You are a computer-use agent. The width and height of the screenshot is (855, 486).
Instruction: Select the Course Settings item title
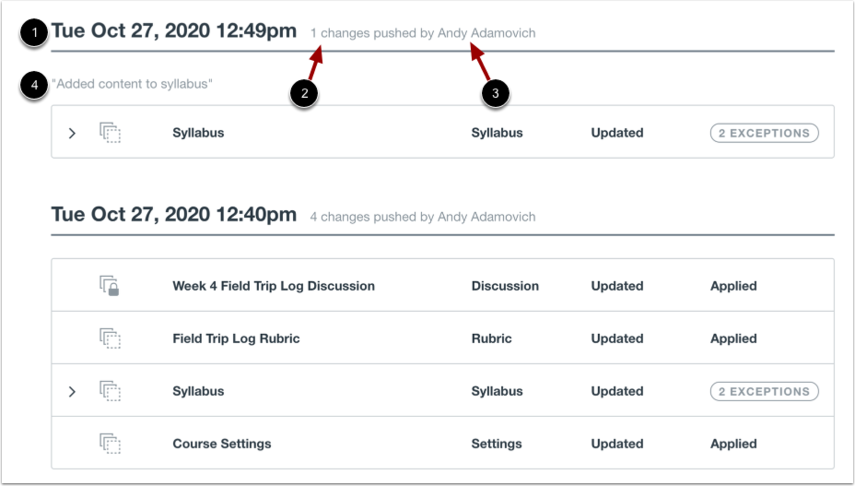(222, 444)
